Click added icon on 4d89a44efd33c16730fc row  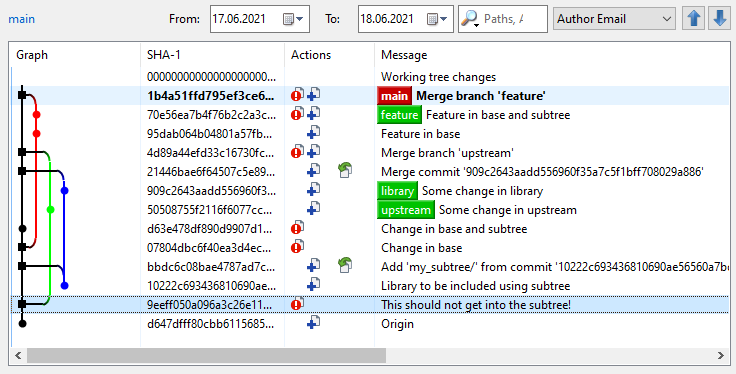[314, 152]
